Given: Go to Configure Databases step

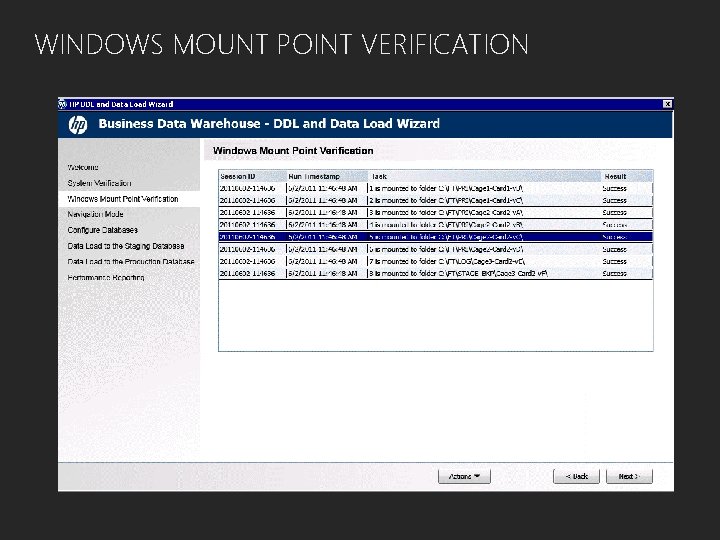Looking at the screenshot, I should tap(102, 230).
